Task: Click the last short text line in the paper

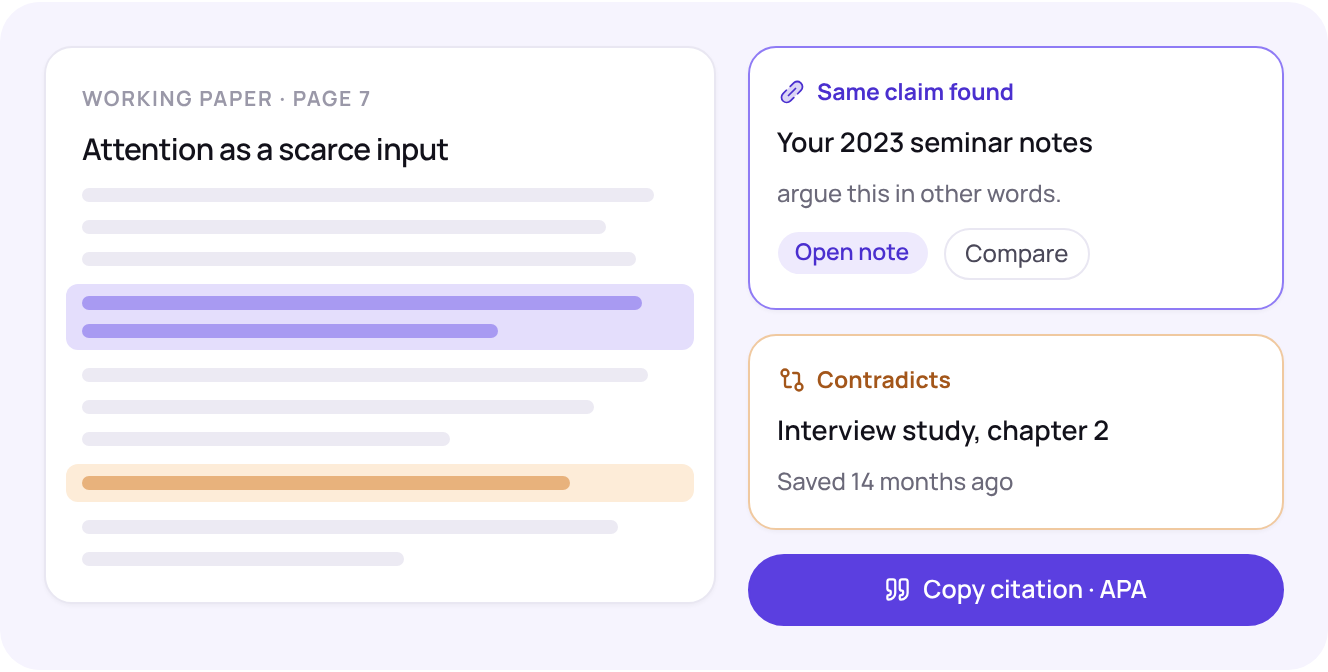Action: tap(243, 559)
